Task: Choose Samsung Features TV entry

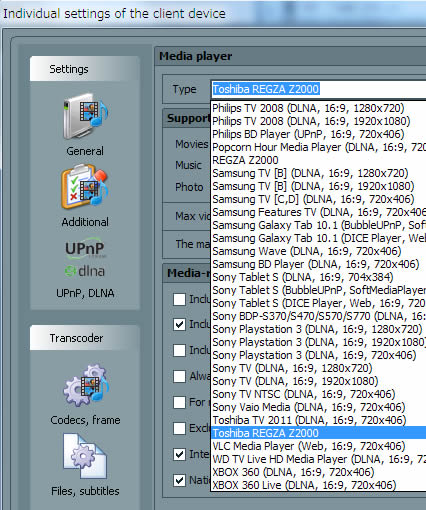Action: click(319, 212)
